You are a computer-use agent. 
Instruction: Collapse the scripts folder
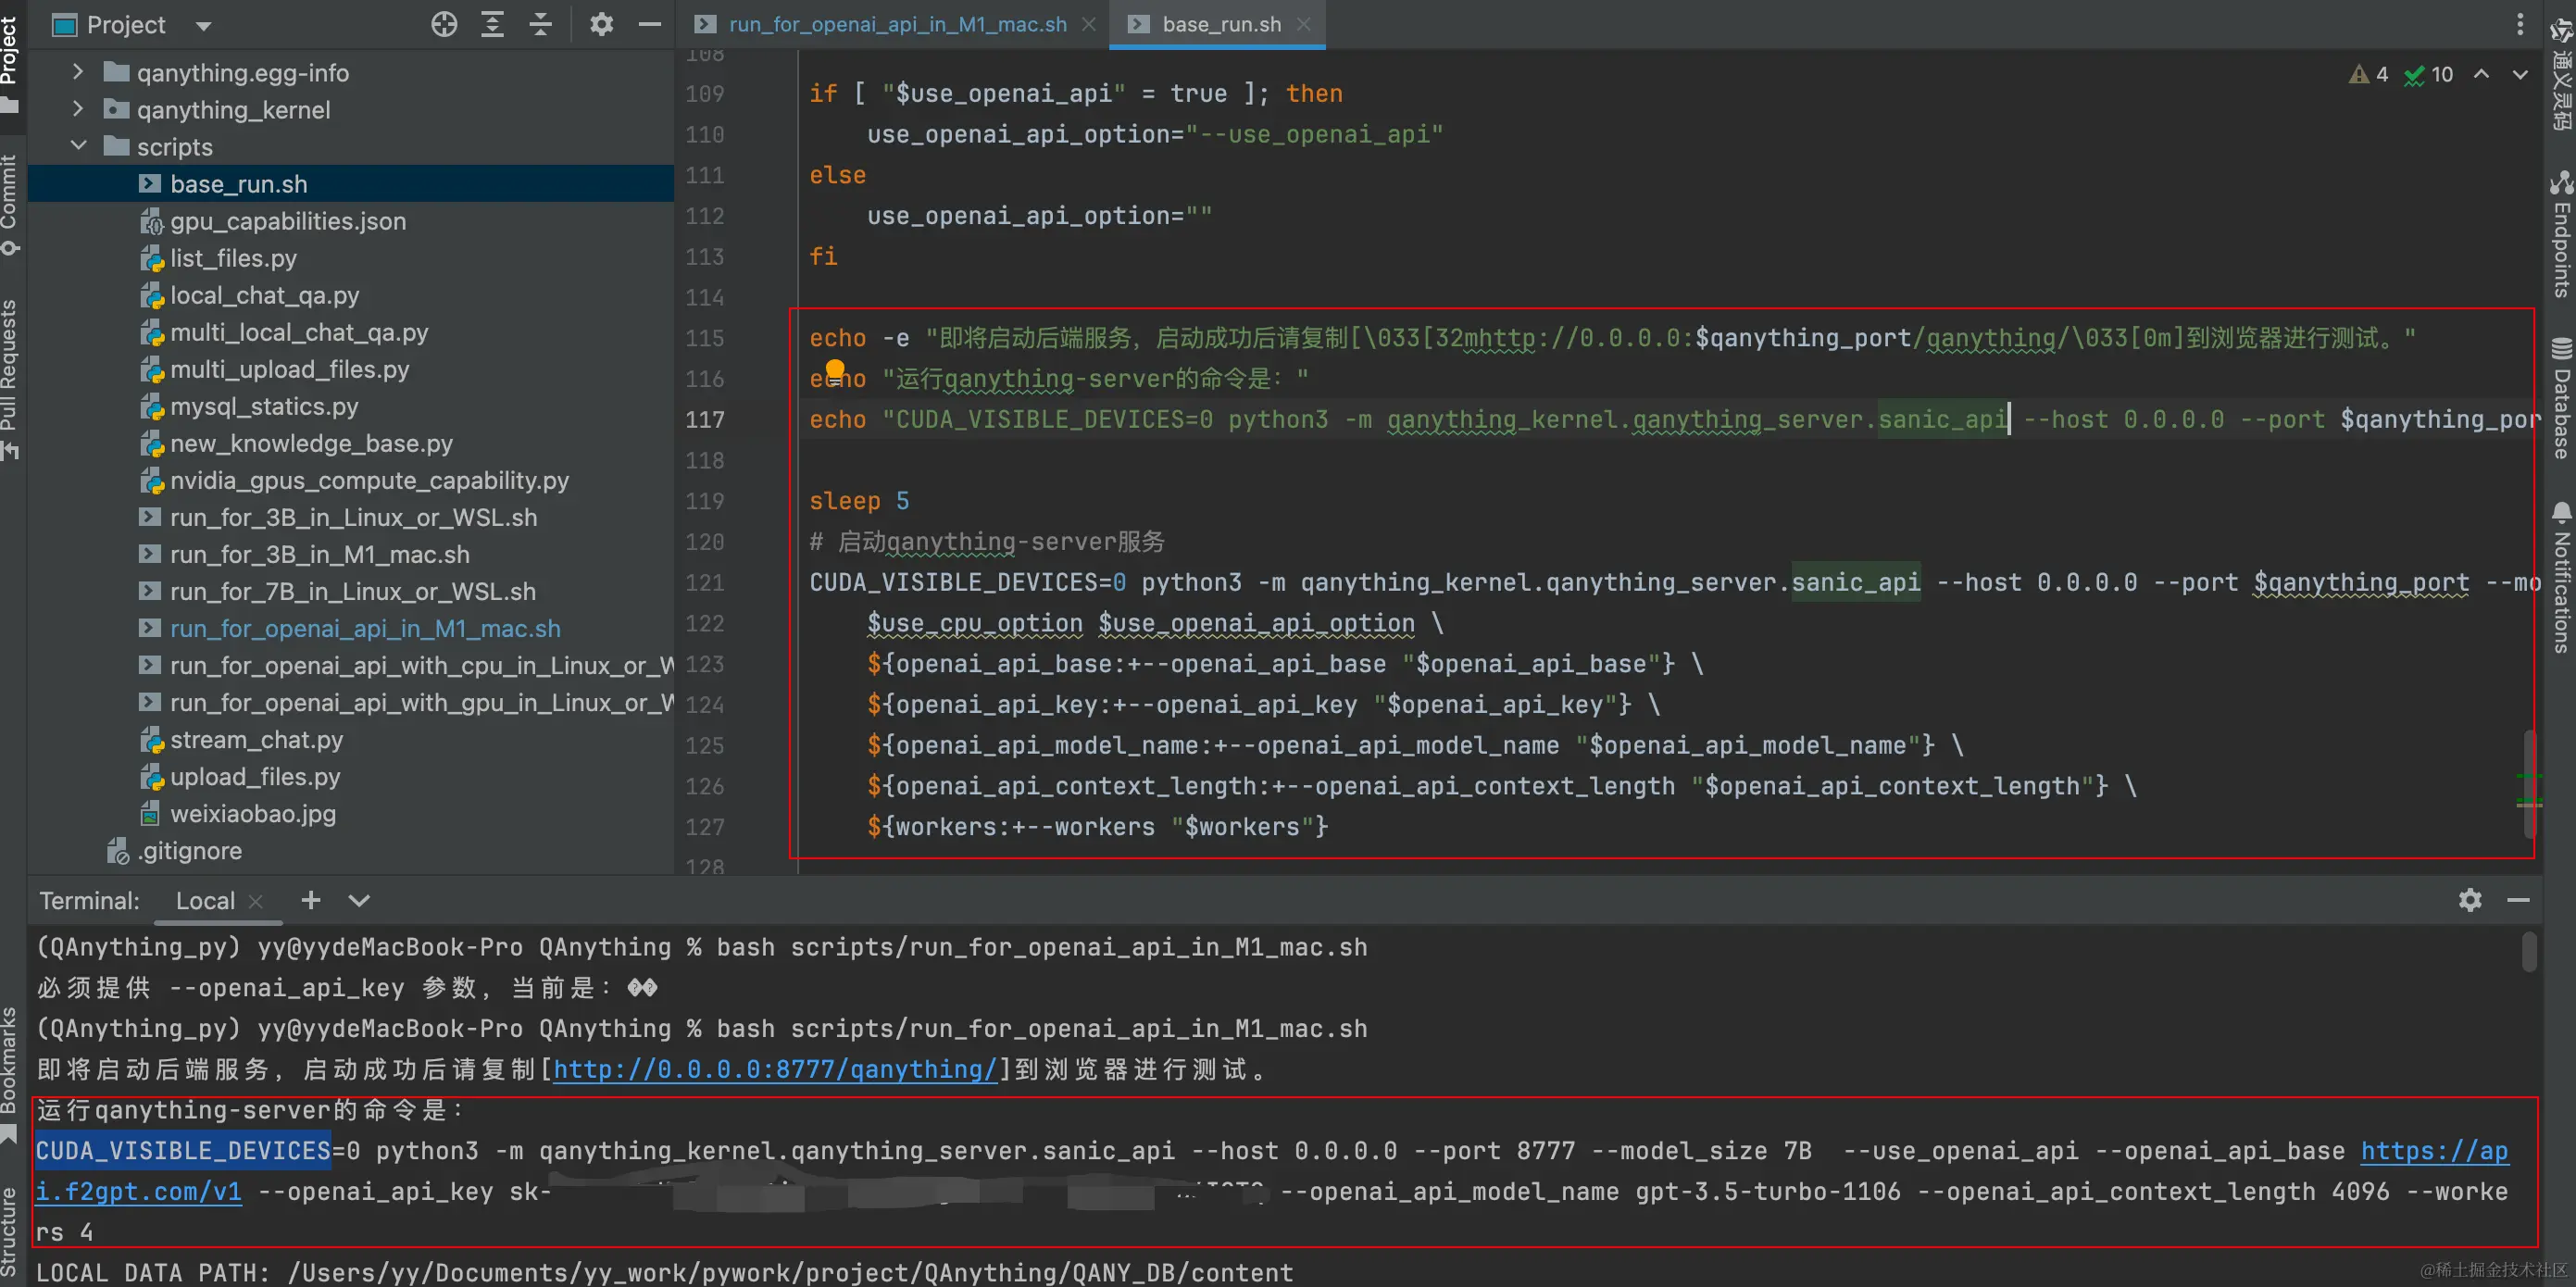coord(78,146)
